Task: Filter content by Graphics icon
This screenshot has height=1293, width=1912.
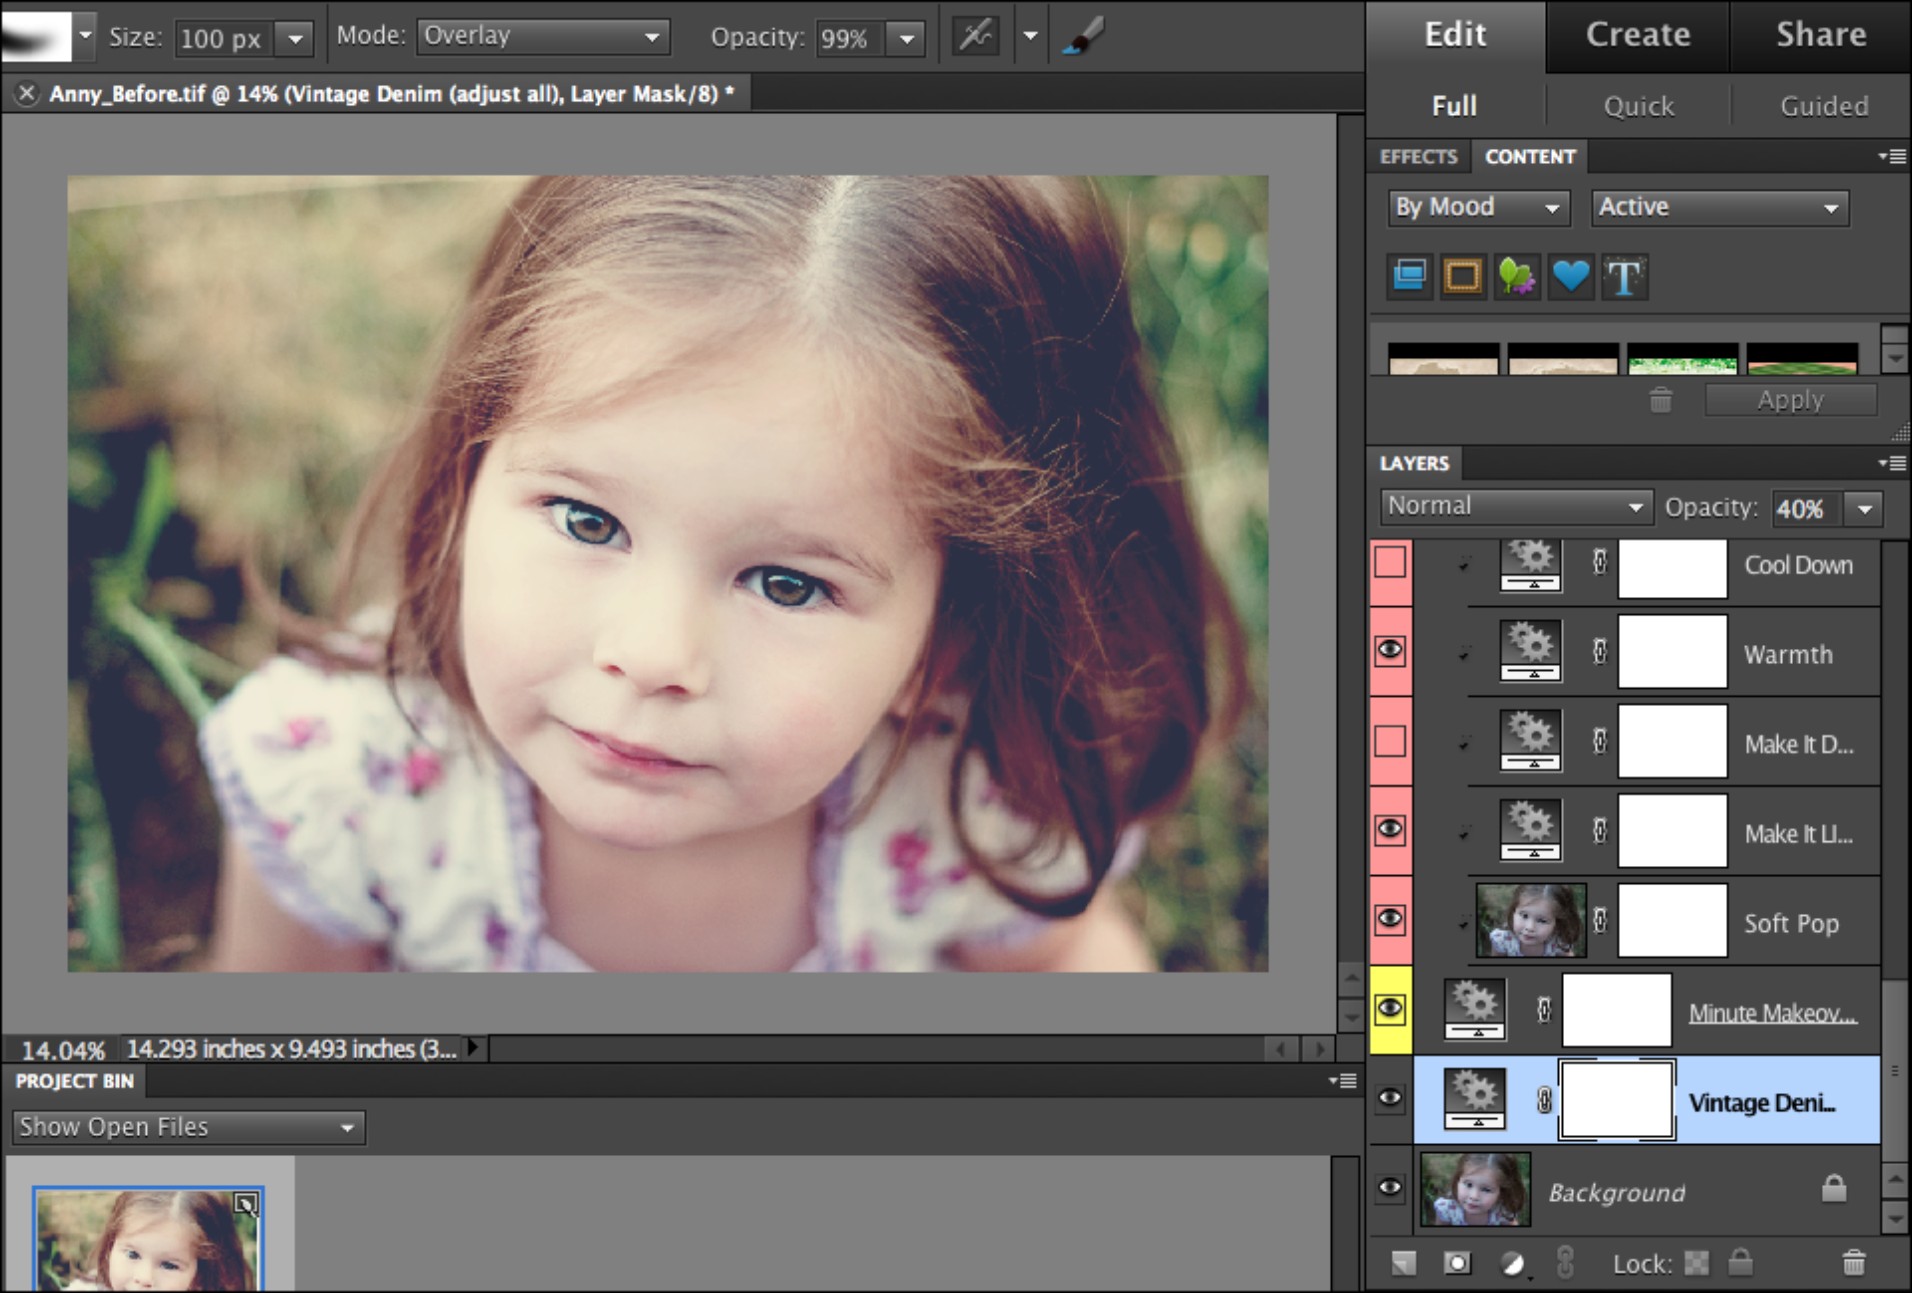Action: click(x=1517, y=275)
